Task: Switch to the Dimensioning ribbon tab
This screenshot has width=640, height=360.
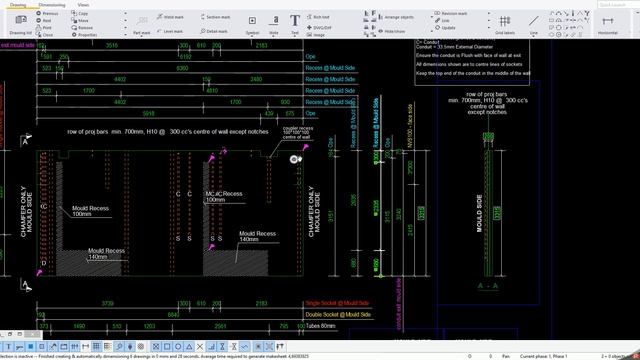Action: (52, 5)
